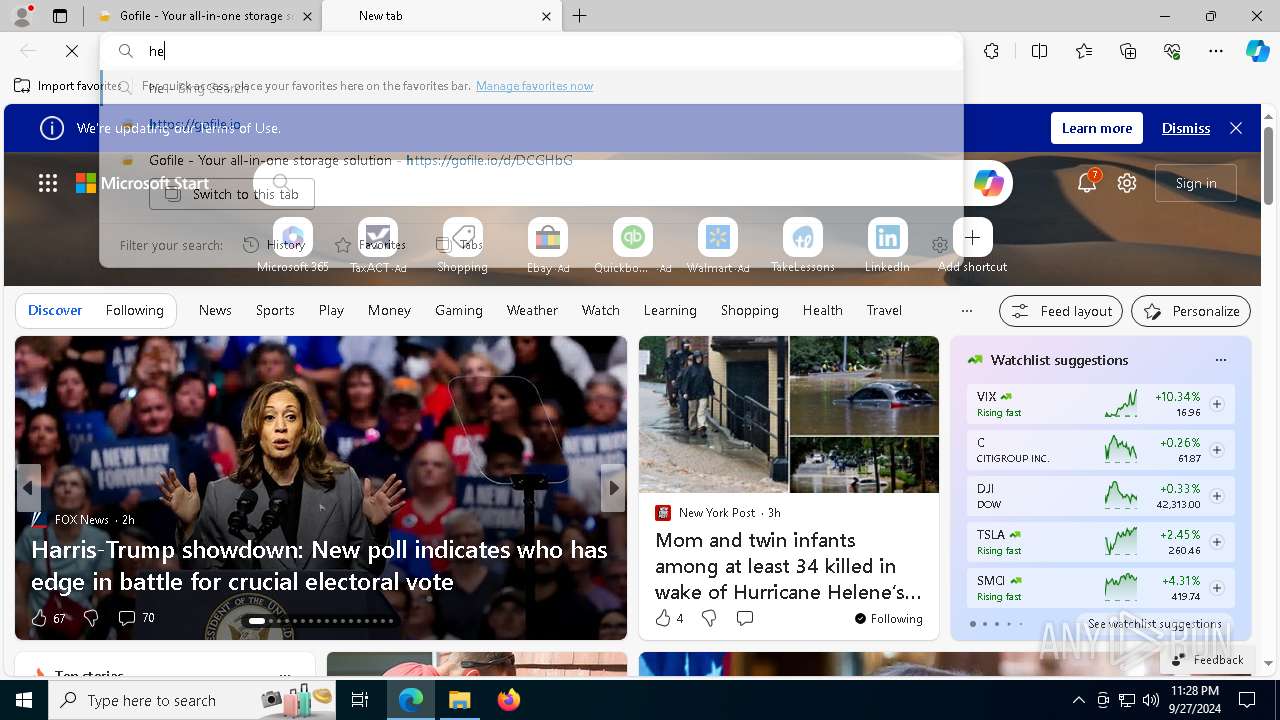Filter search by History
1280x720 pixels.
pyautogui.click(x=274, y=245)
